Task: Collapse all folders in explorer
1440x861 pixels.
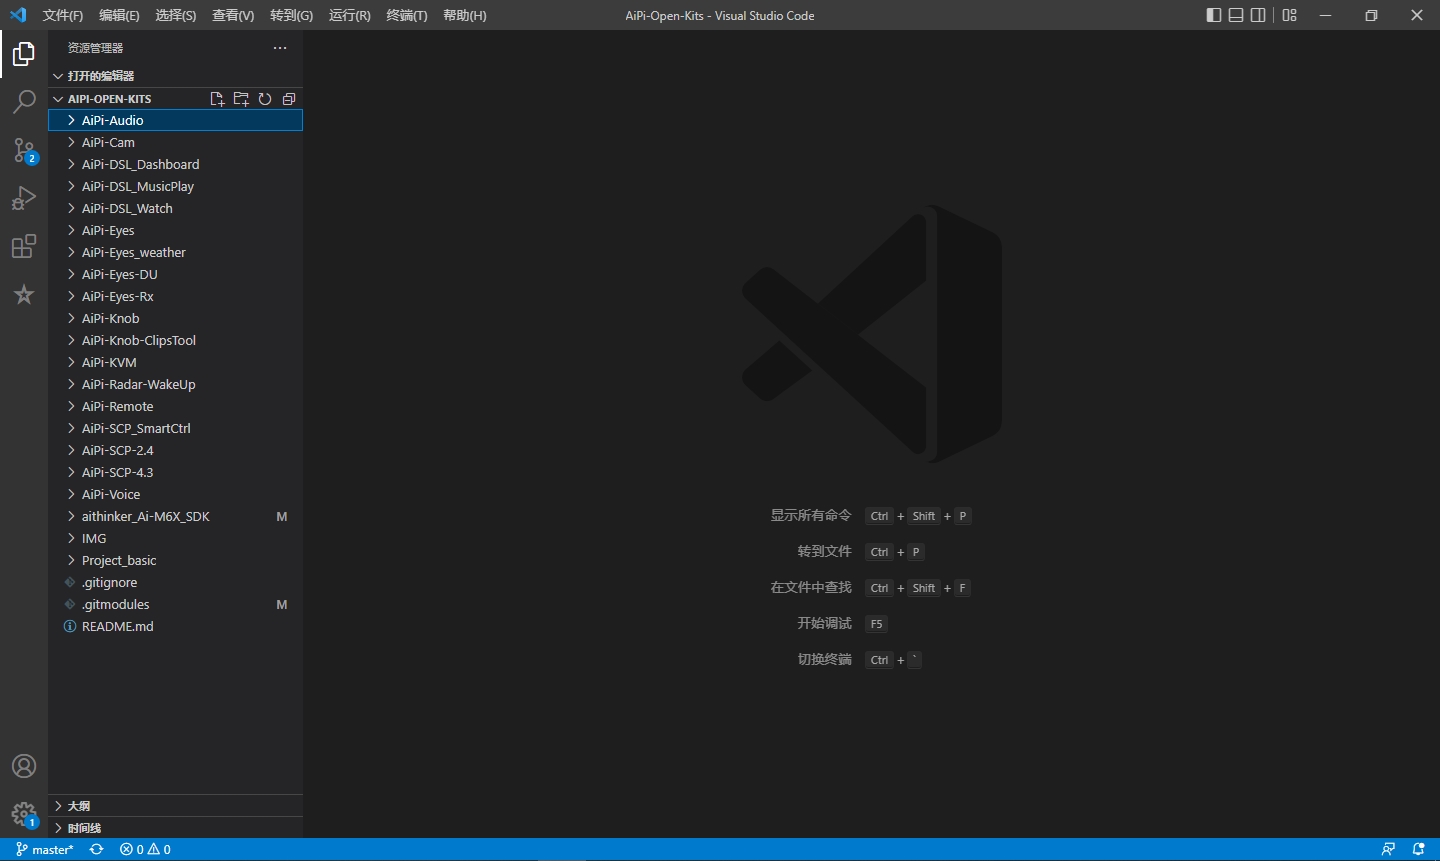Action: pos(289,99)
